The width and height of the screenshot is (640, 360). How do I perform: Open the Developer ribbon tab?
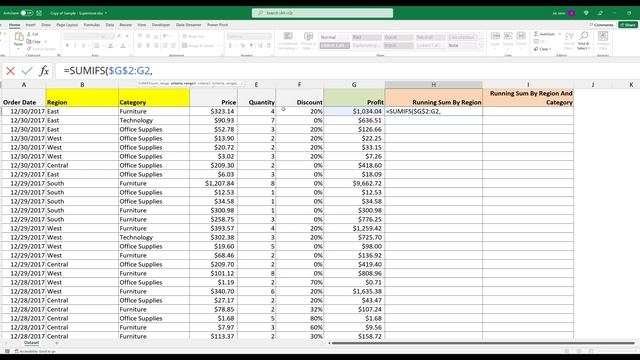click(x=161, y=25)
